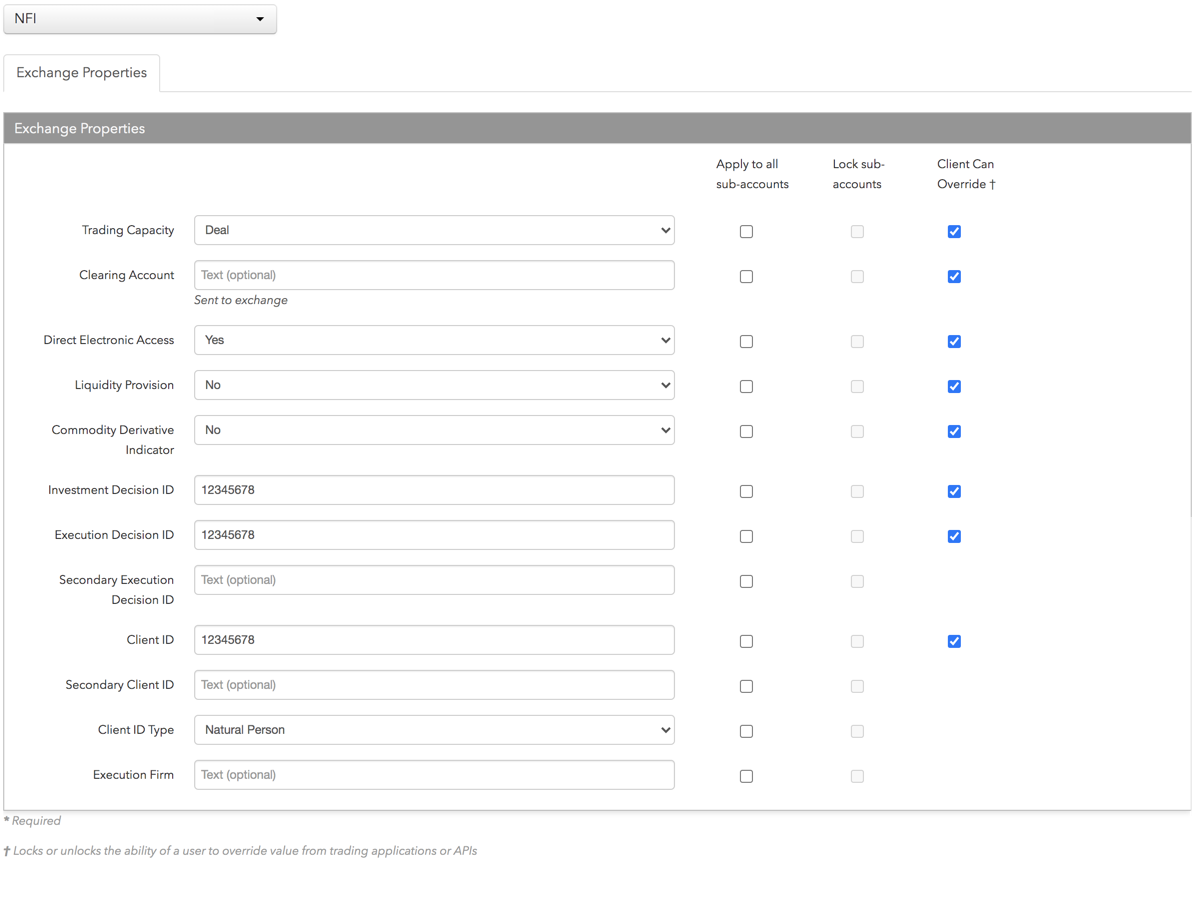Open the NFI exchange dropdown
The height and width of the screenshot is (901, 1196).
tap(140, 18)
